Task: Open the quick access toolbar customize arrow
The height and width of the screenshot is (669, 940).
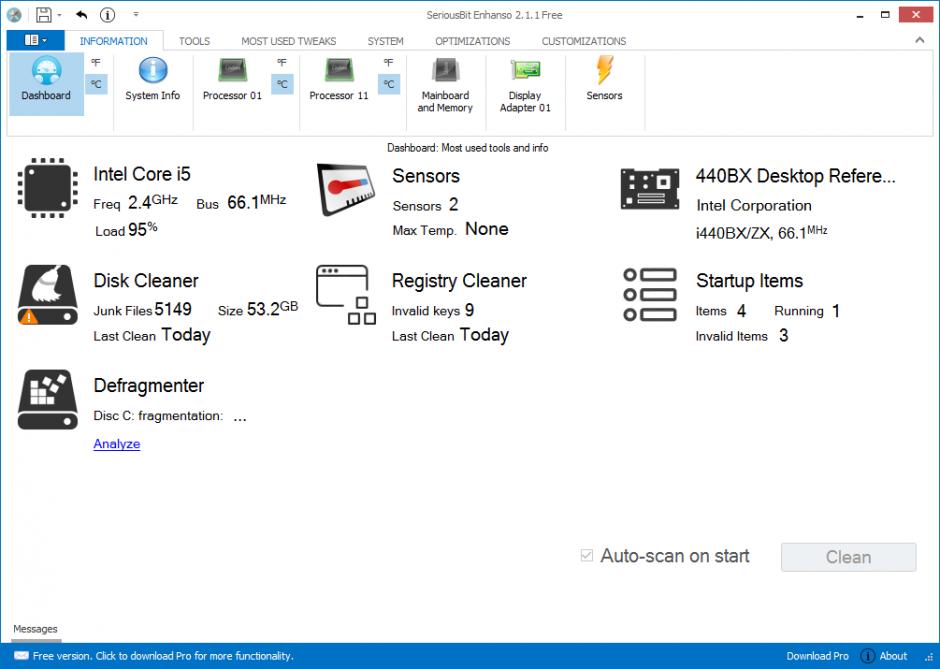Action: coord(136,14)
